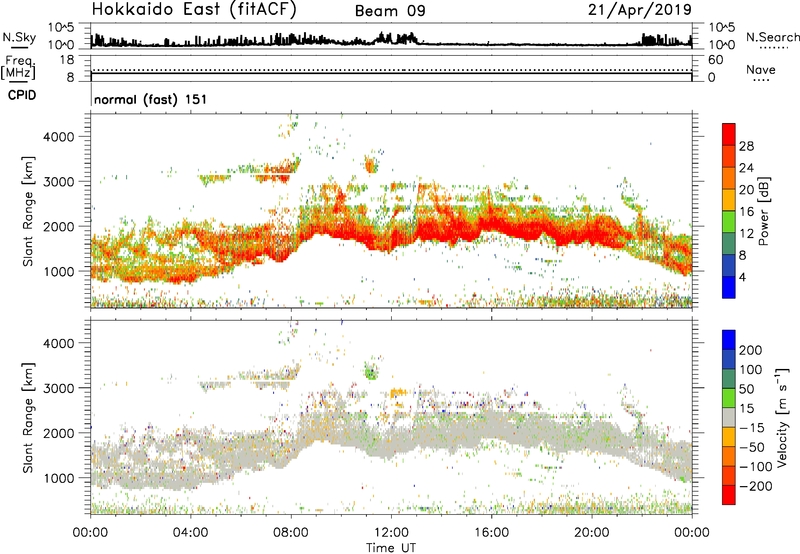The image size is (800, 554).
Task: Select the bright blue bottom Power colorbar segment
Action: 729,287
